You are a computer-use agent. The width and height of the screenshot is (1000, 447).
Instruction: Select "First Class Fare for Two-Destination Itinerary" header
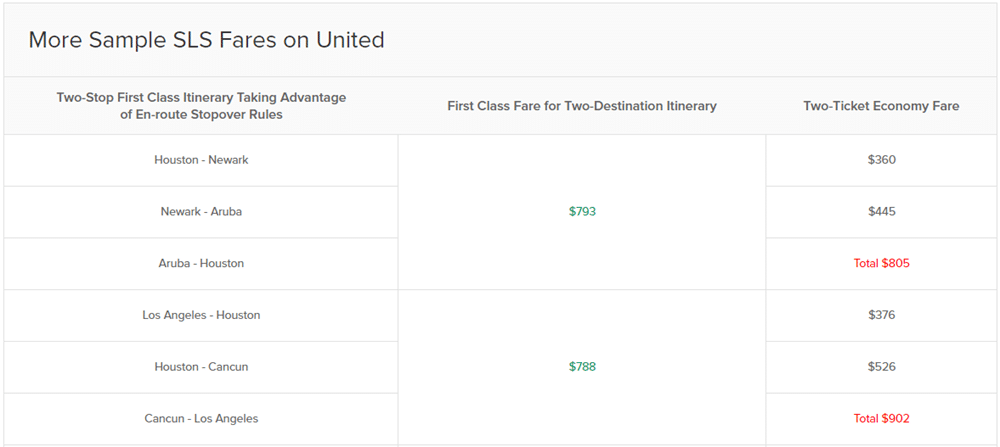[x=582, y=106]
